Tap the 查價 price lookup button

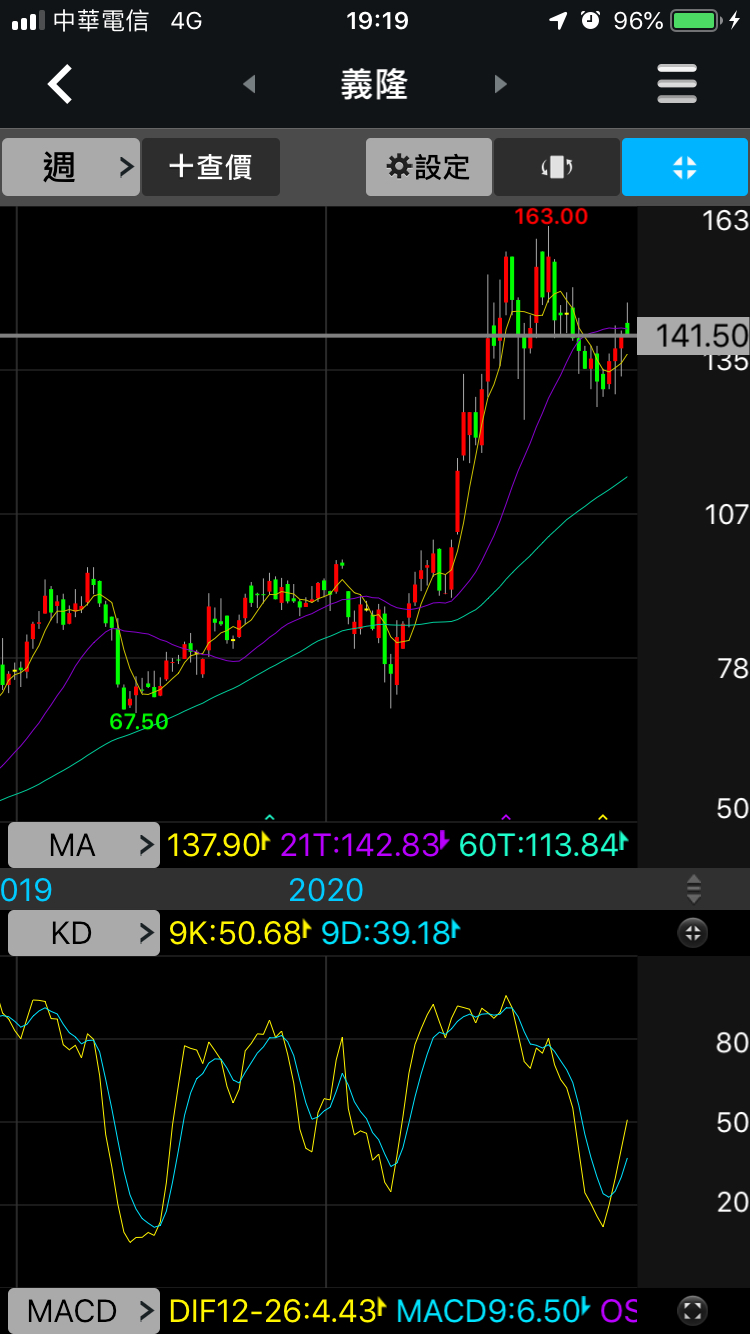pyautogui.click(x=211, y=167)
